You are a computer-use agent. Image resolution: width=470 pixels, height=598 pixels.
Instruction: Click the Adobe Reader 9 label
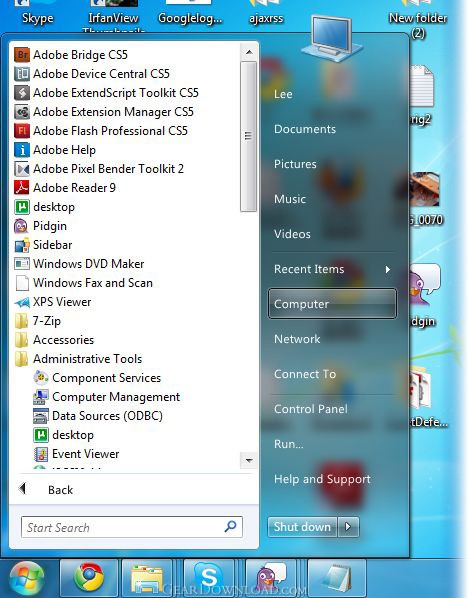coord(74,188)
